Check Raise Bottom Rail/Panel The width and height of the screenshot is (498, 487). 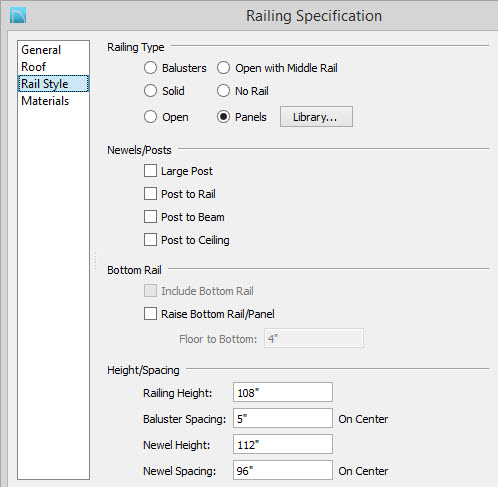point(150,314)
